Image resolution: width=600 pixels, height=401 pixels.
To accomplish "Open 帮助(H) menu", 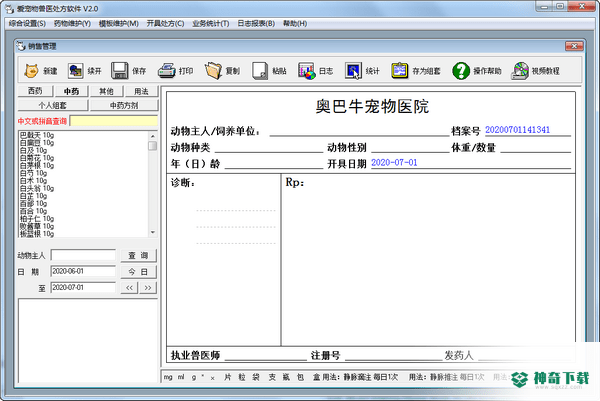I will click(x=295, y=24).
